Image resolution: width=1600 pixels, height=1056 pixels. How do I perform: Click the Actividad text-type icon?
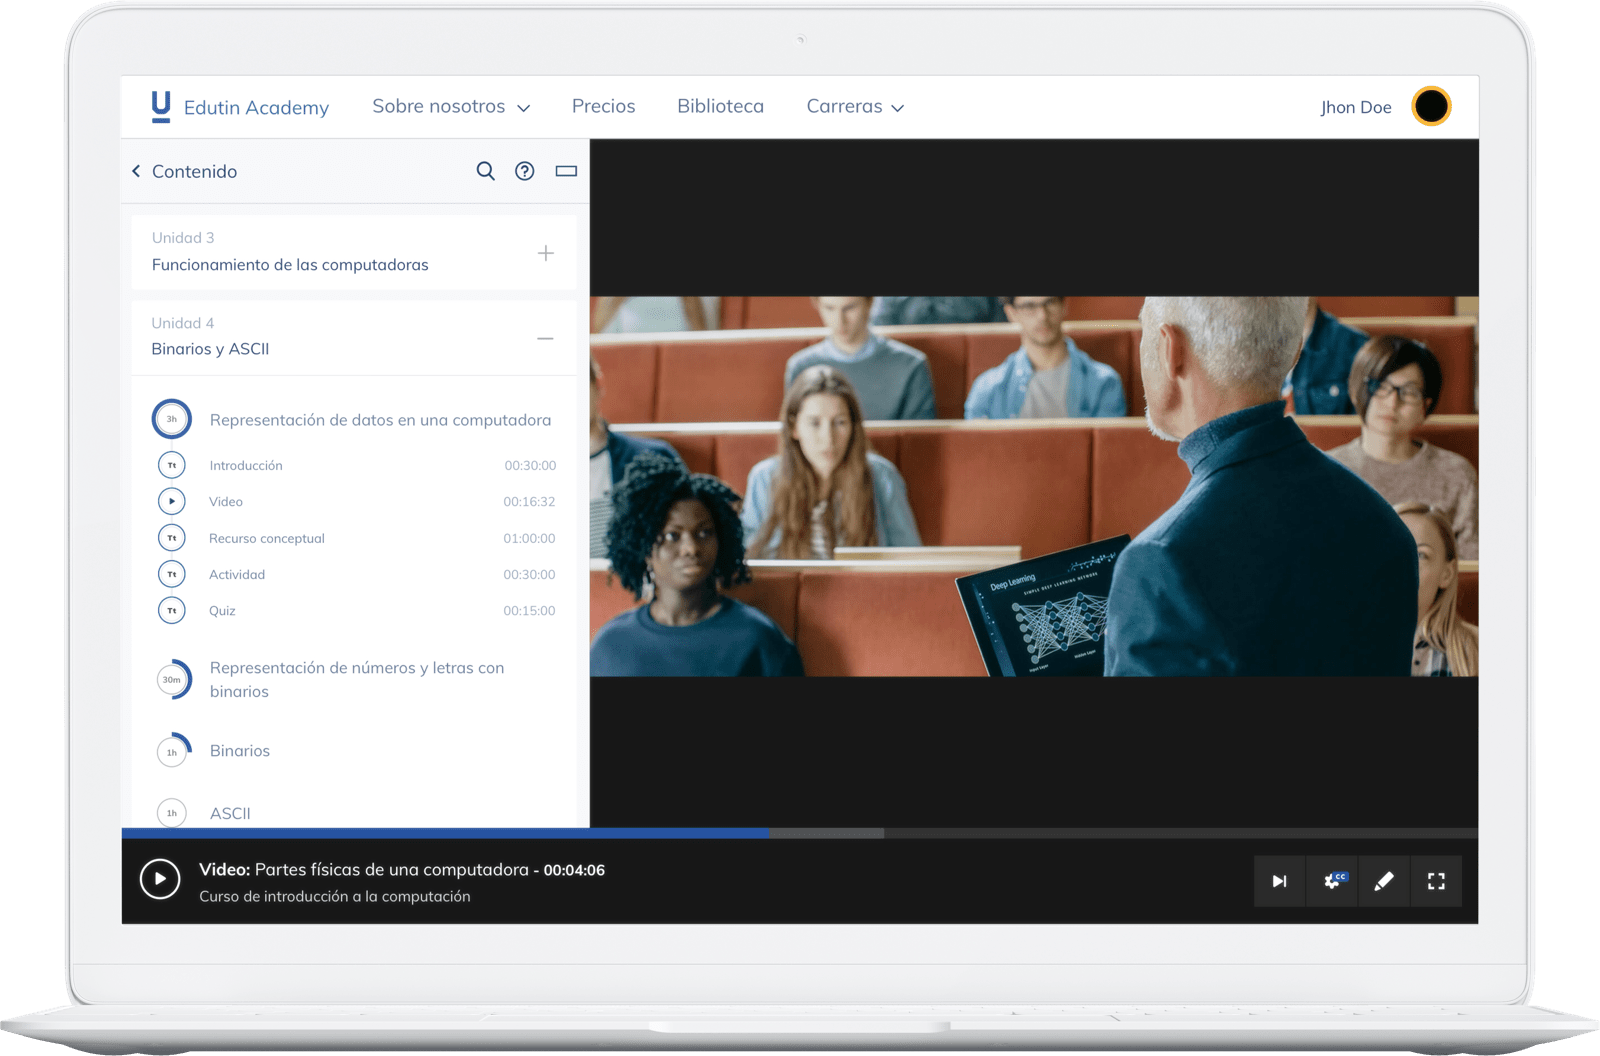172,574
